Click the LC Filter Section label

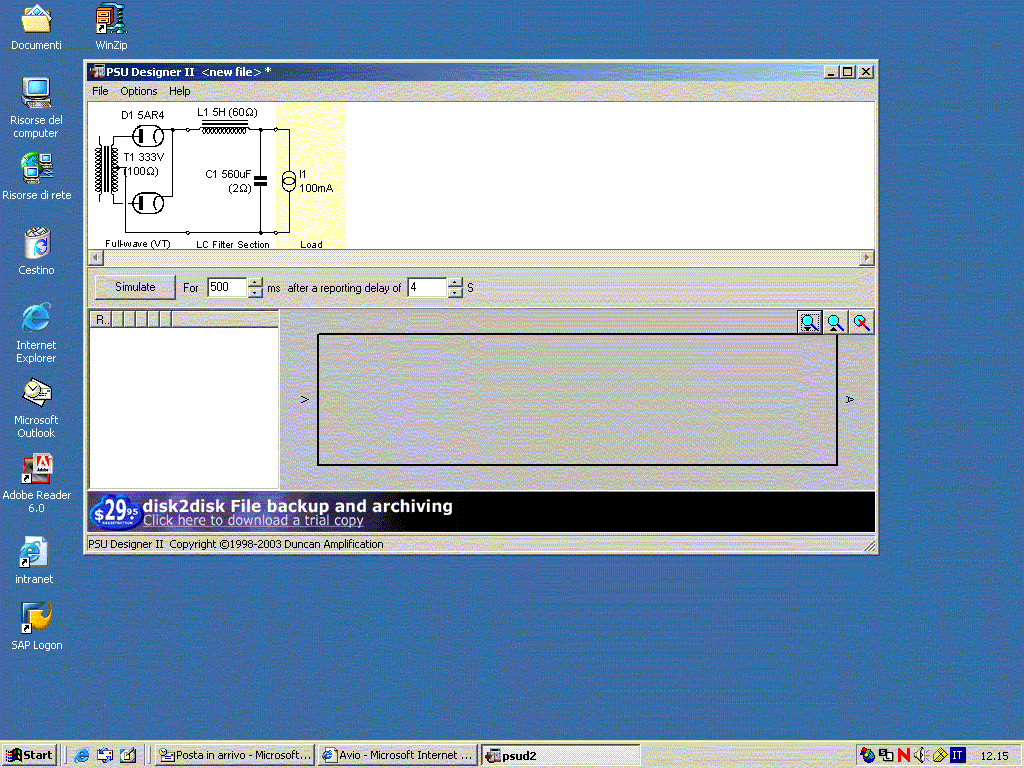click(232, 244)
